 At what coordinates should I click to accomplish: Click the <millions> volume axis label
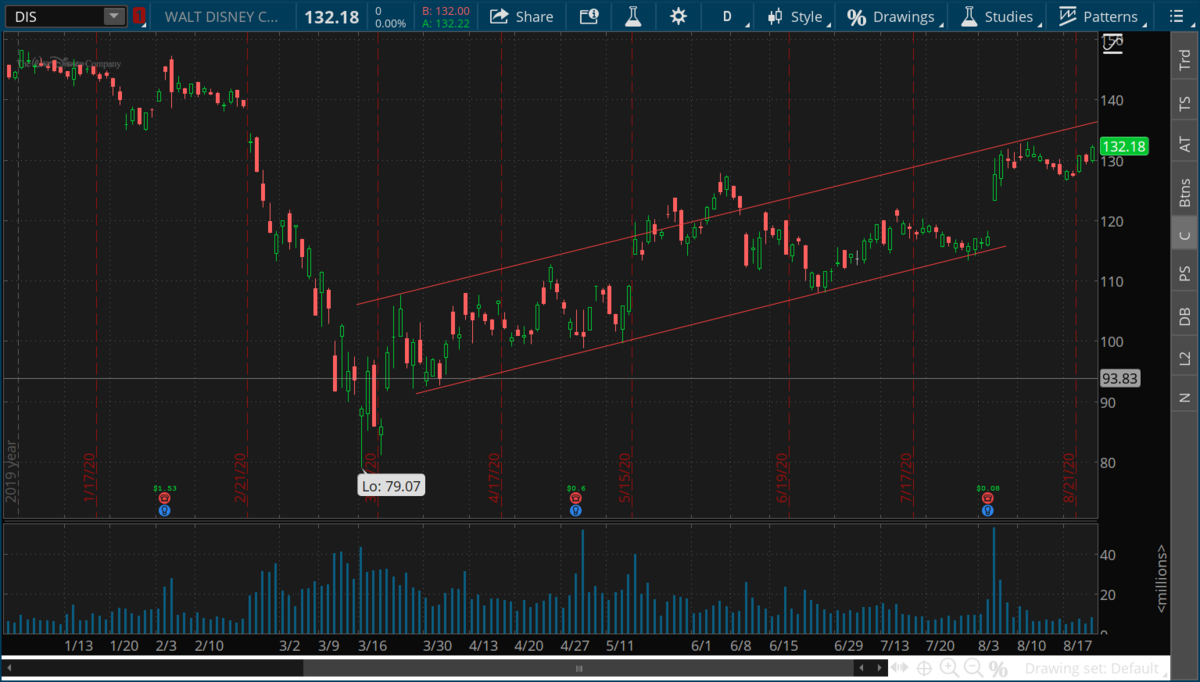pyautogui.click(x=1162, y=579)
